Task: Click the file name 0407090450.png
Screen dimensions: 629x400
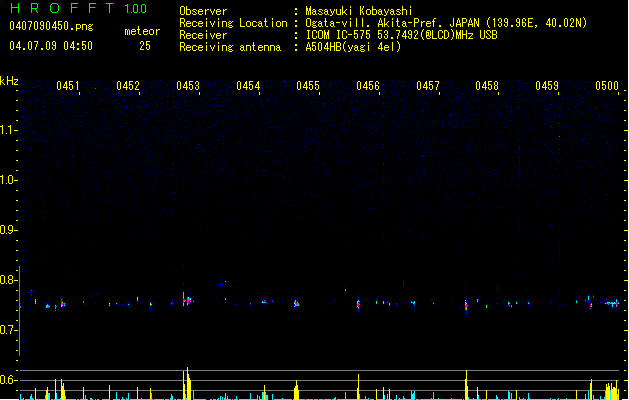Action: tap(51, 26)
